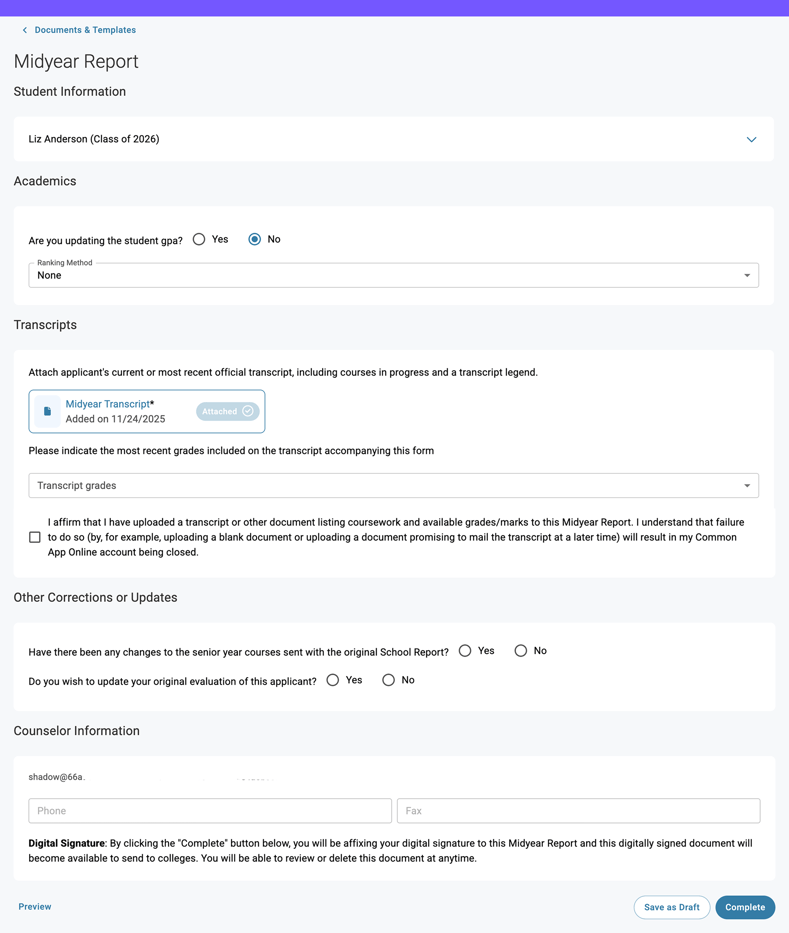Click the Midyear Transcript document icon
This screenshot has height=933, width=789.
click(47, 411)
